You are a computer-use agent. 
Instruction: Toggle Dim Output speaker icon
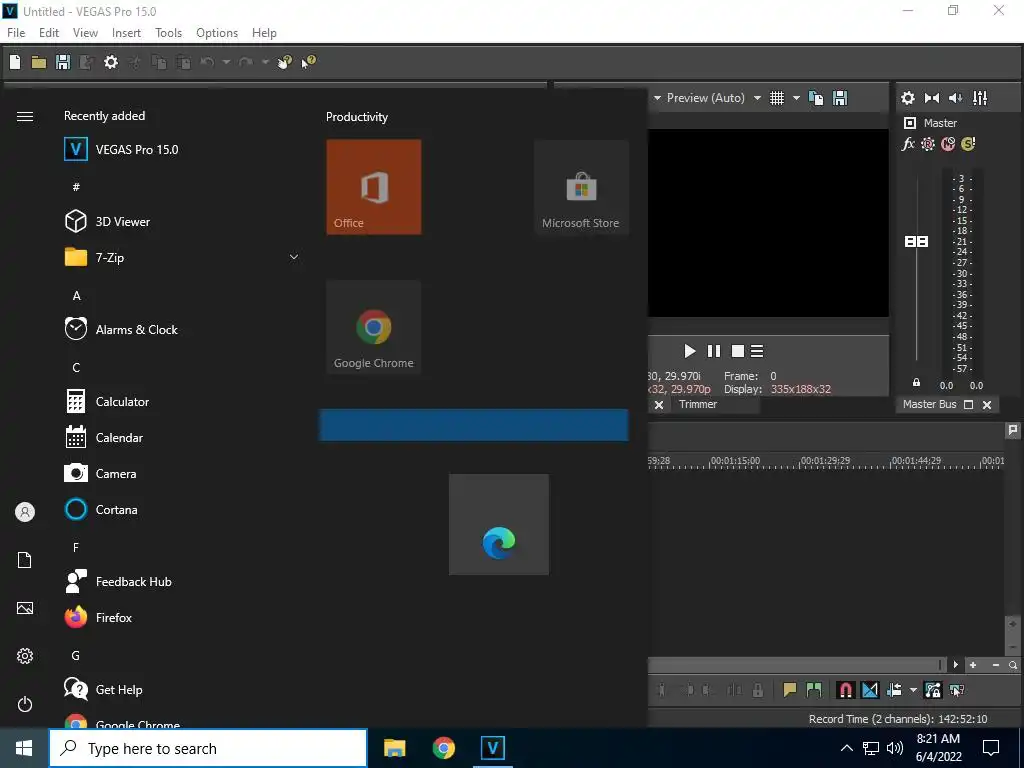tap(955, 98)
